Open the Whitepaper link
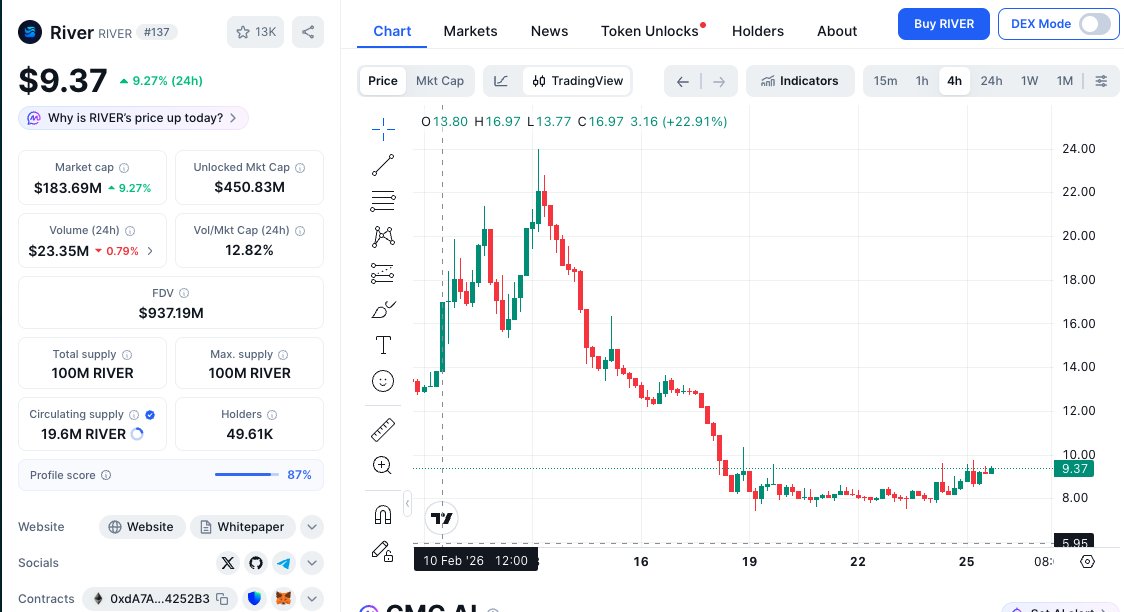 click(242, 527)
